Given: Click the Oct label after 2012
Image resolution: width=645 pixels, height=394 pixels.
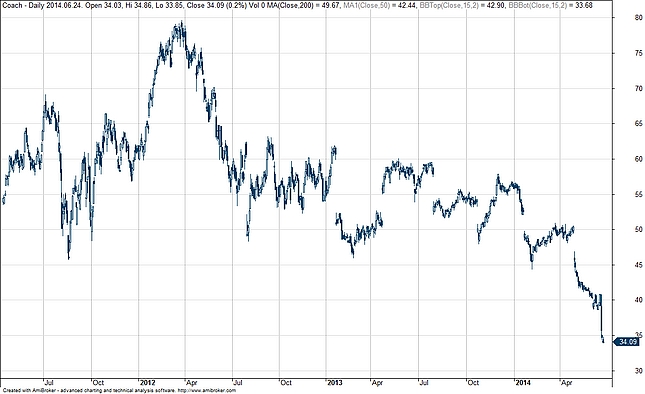Looking at the screenshot, I should coord(286,382).
